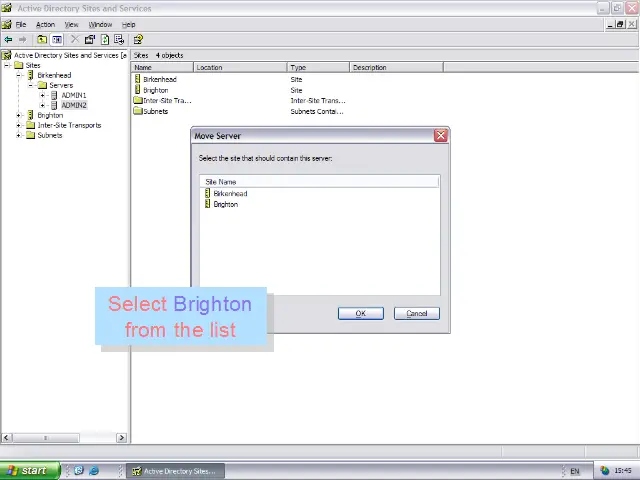Click the Start button
This screenshot has width=640, height=480.
click(30, 471)
